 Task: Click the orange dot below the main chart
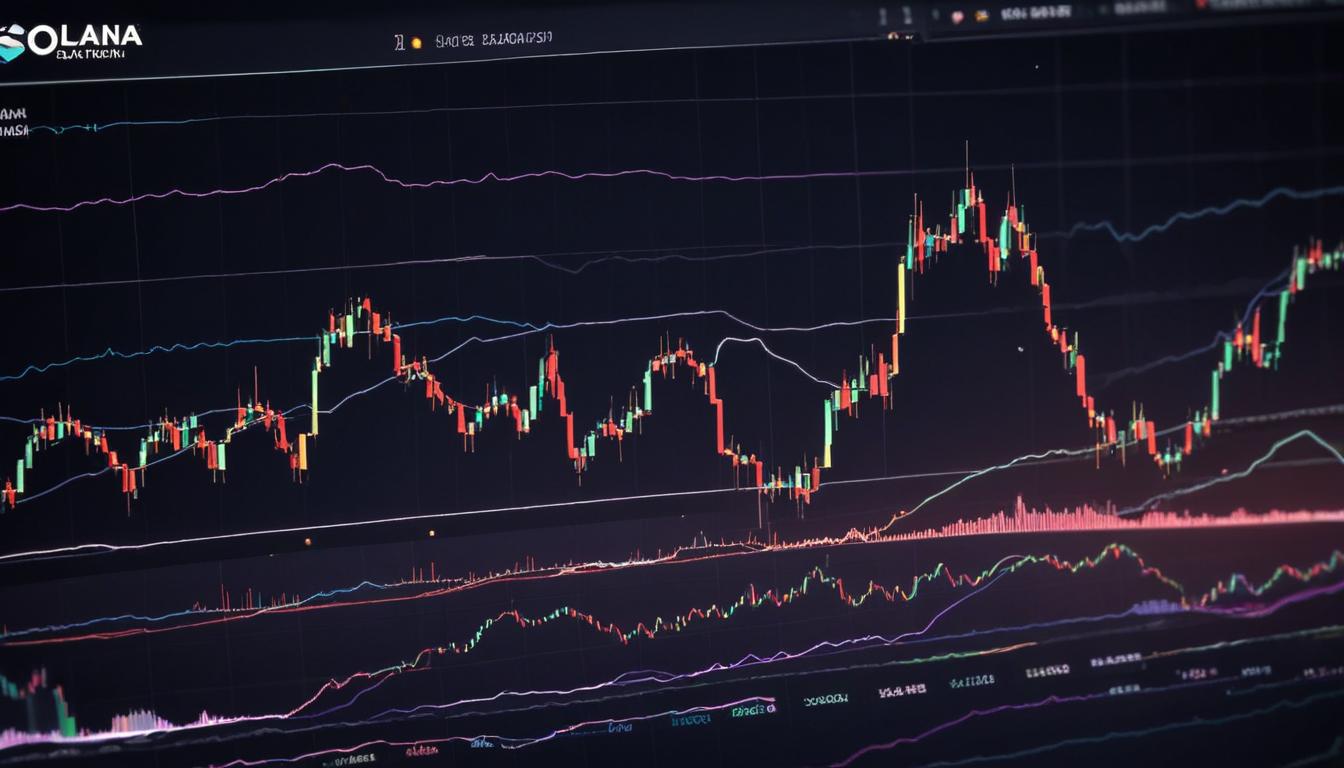[x=309, y=541]
